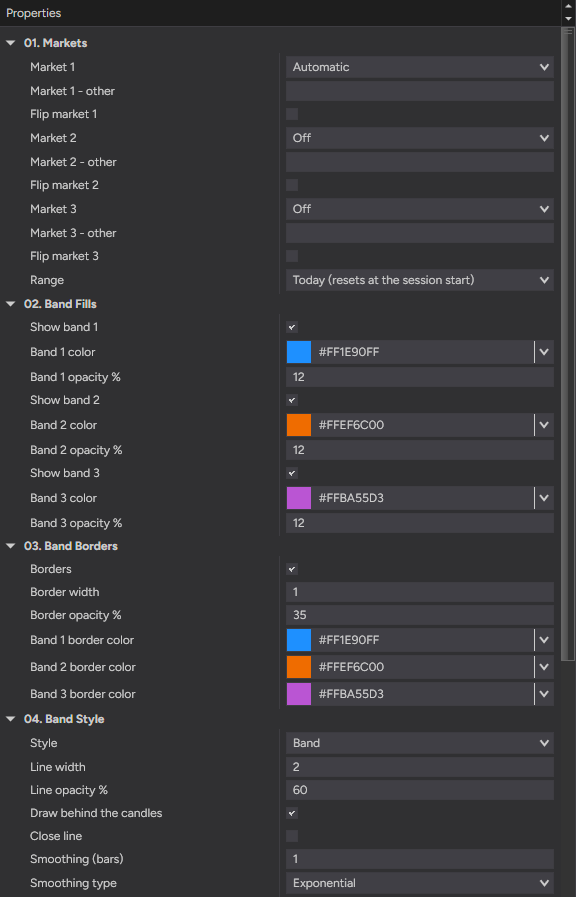The height and width of the screenshot is (897, 576).
Task: Click the Properties panel title
Action: tap(33, 13)
